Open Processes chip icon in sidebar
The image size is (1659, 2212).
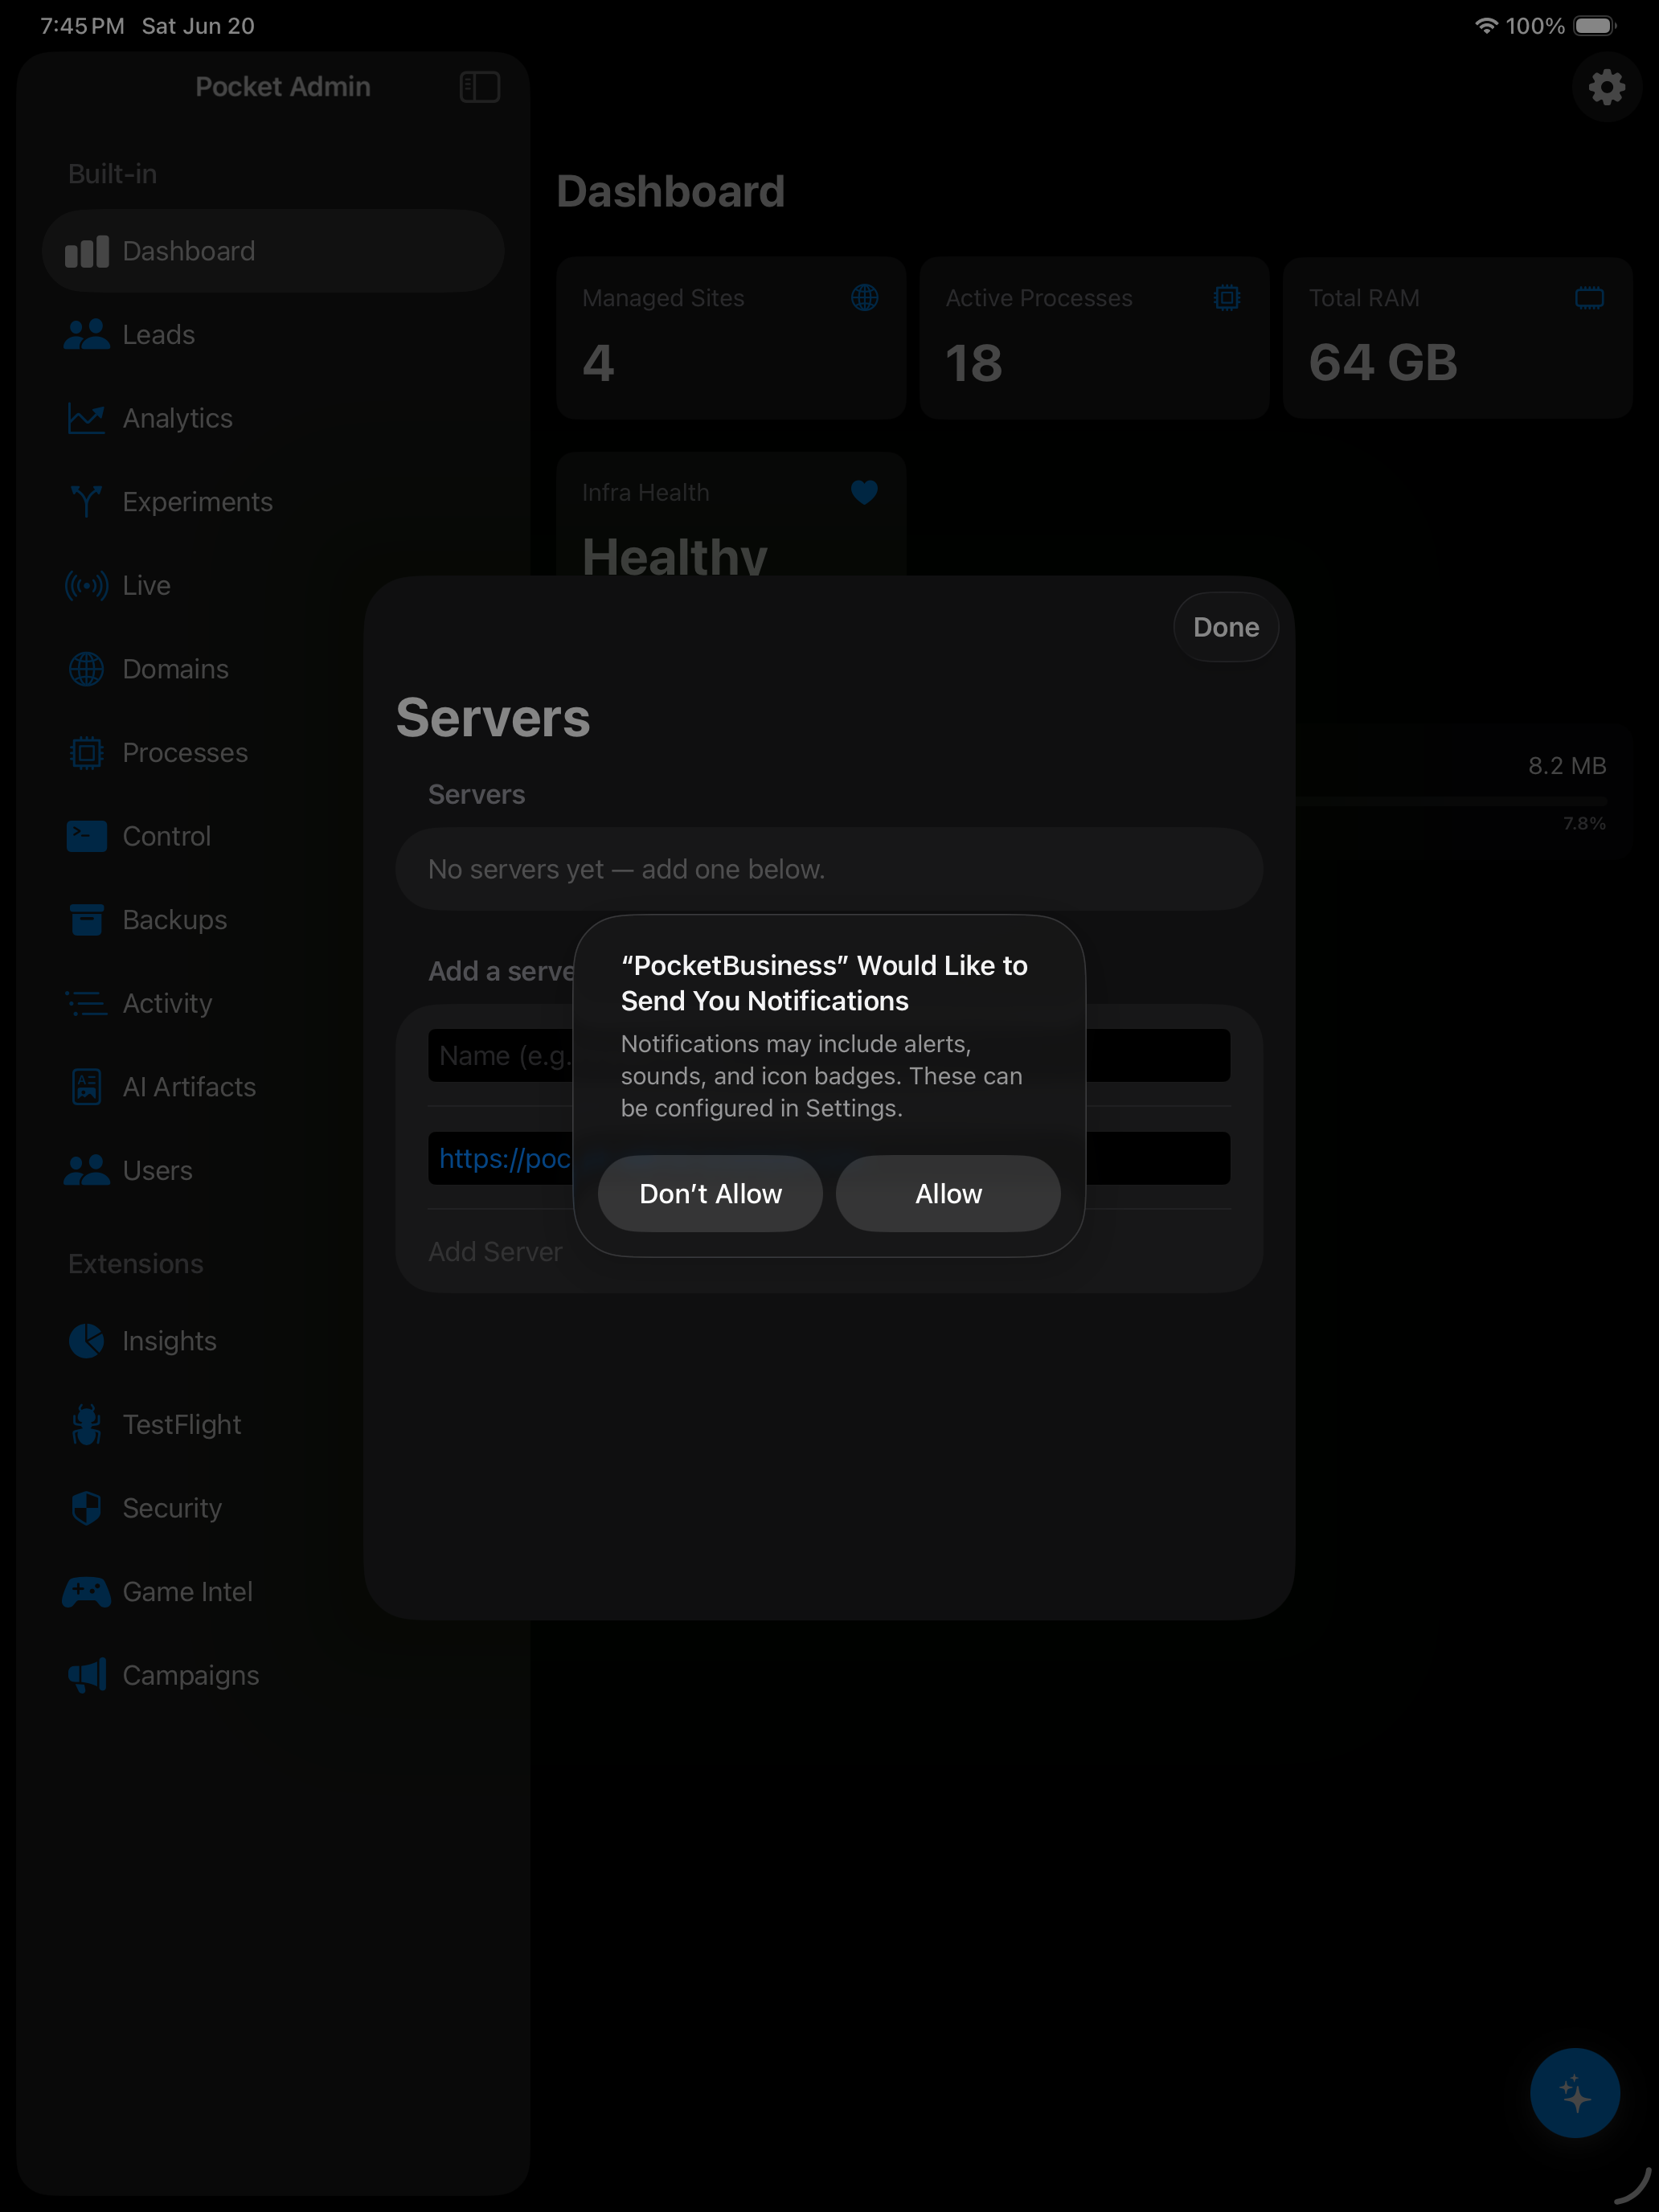pos(87,752)
